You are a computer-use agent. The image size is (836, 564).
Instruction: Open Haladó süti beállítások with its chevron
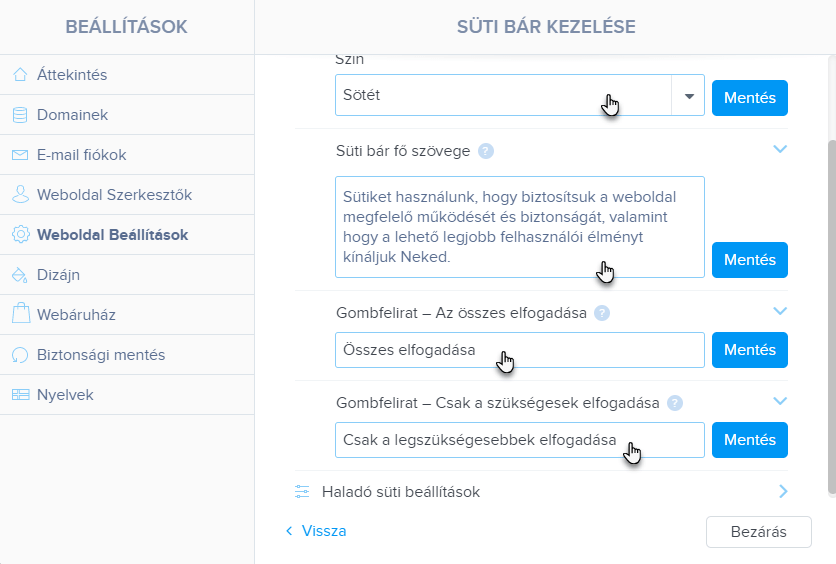tap(783, 492)
